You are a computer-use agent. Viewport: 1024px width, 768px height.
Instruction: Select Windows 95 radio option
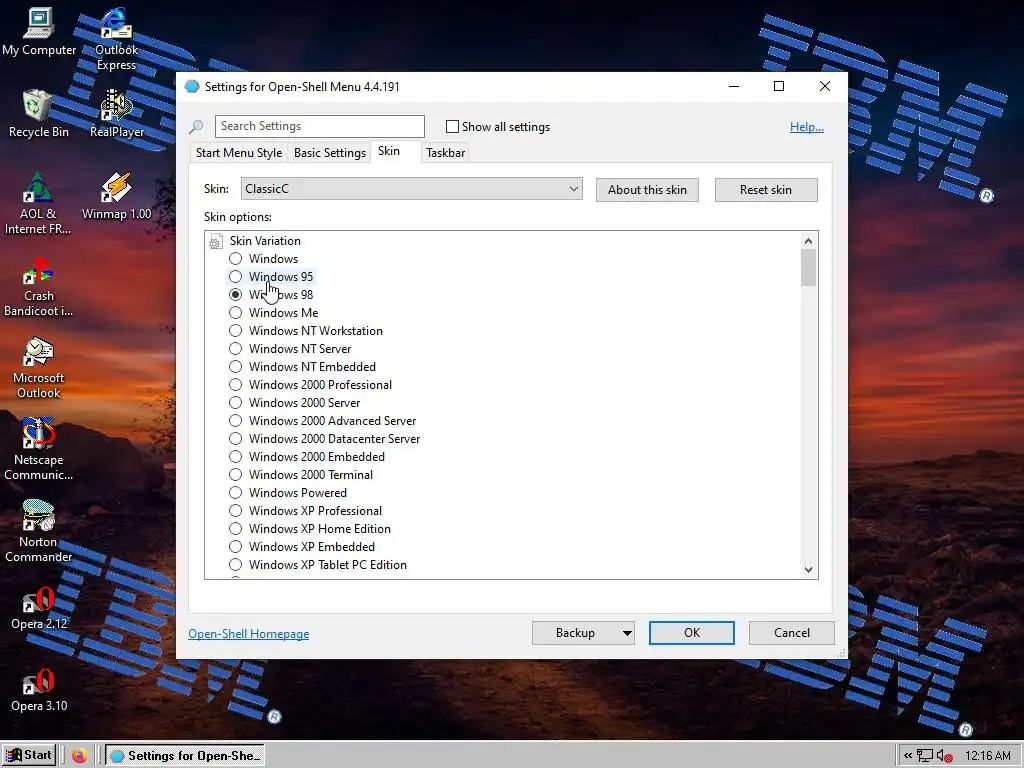click(x=235, y=277)
